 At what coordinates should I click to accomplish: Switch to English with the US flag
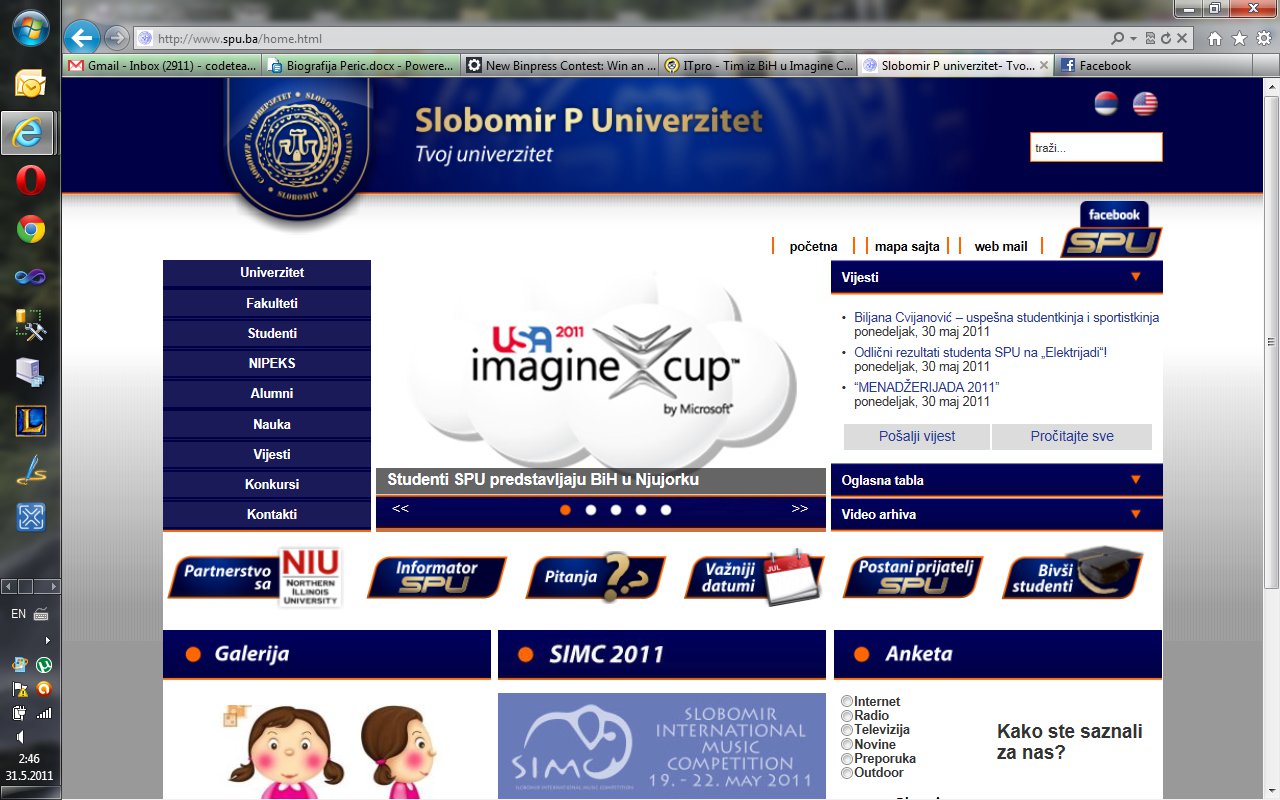pyautogui.click(x=1144, y=103)
